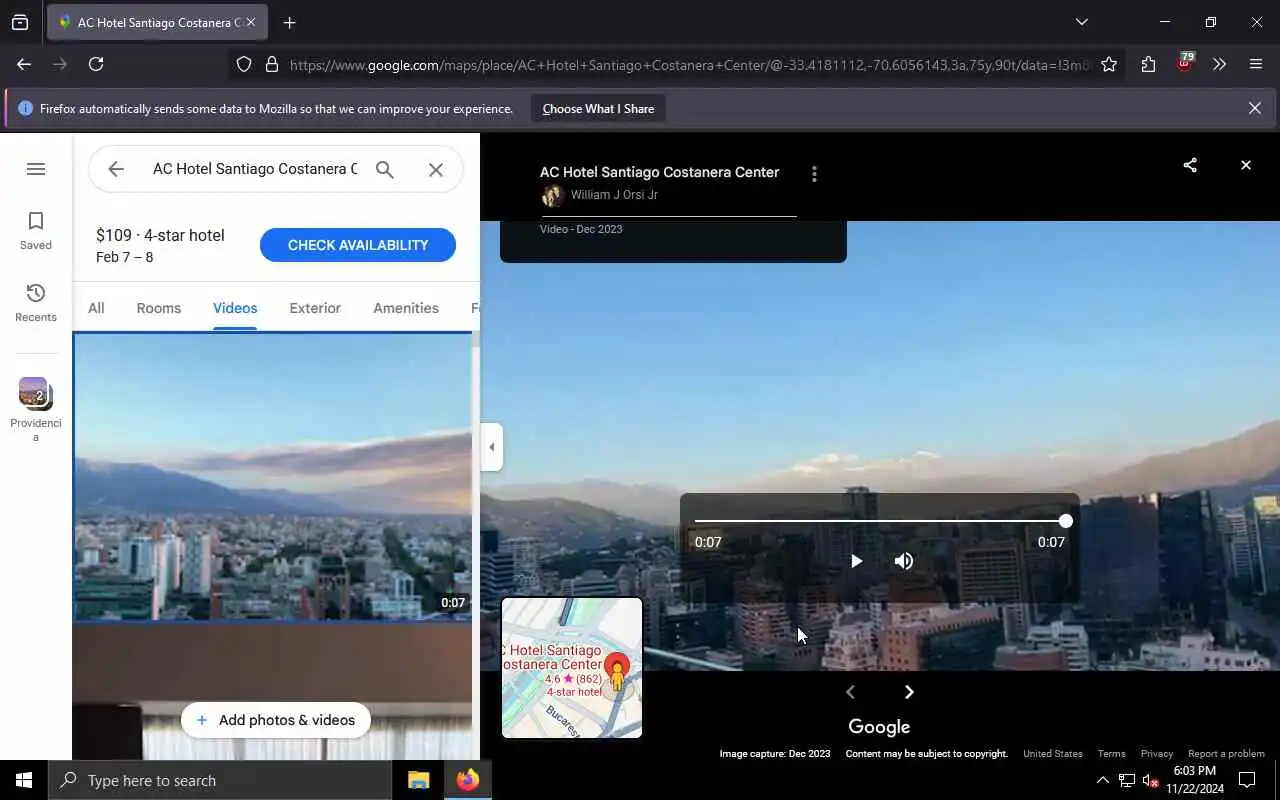1280x800 pixels.
Task: Close the AC Hotel Santiago browser tab
Action: tap(251, 22)
